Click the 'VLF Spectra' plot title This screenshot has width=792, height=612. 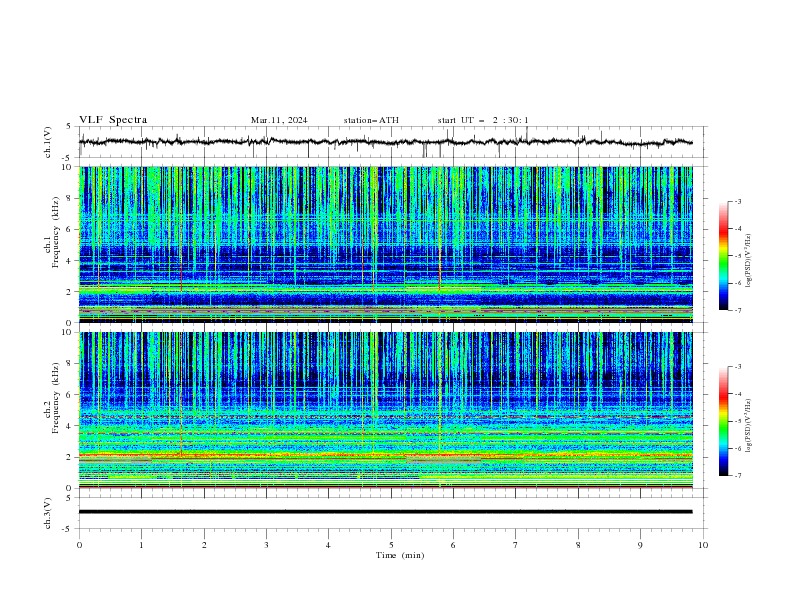coord(113,120)
